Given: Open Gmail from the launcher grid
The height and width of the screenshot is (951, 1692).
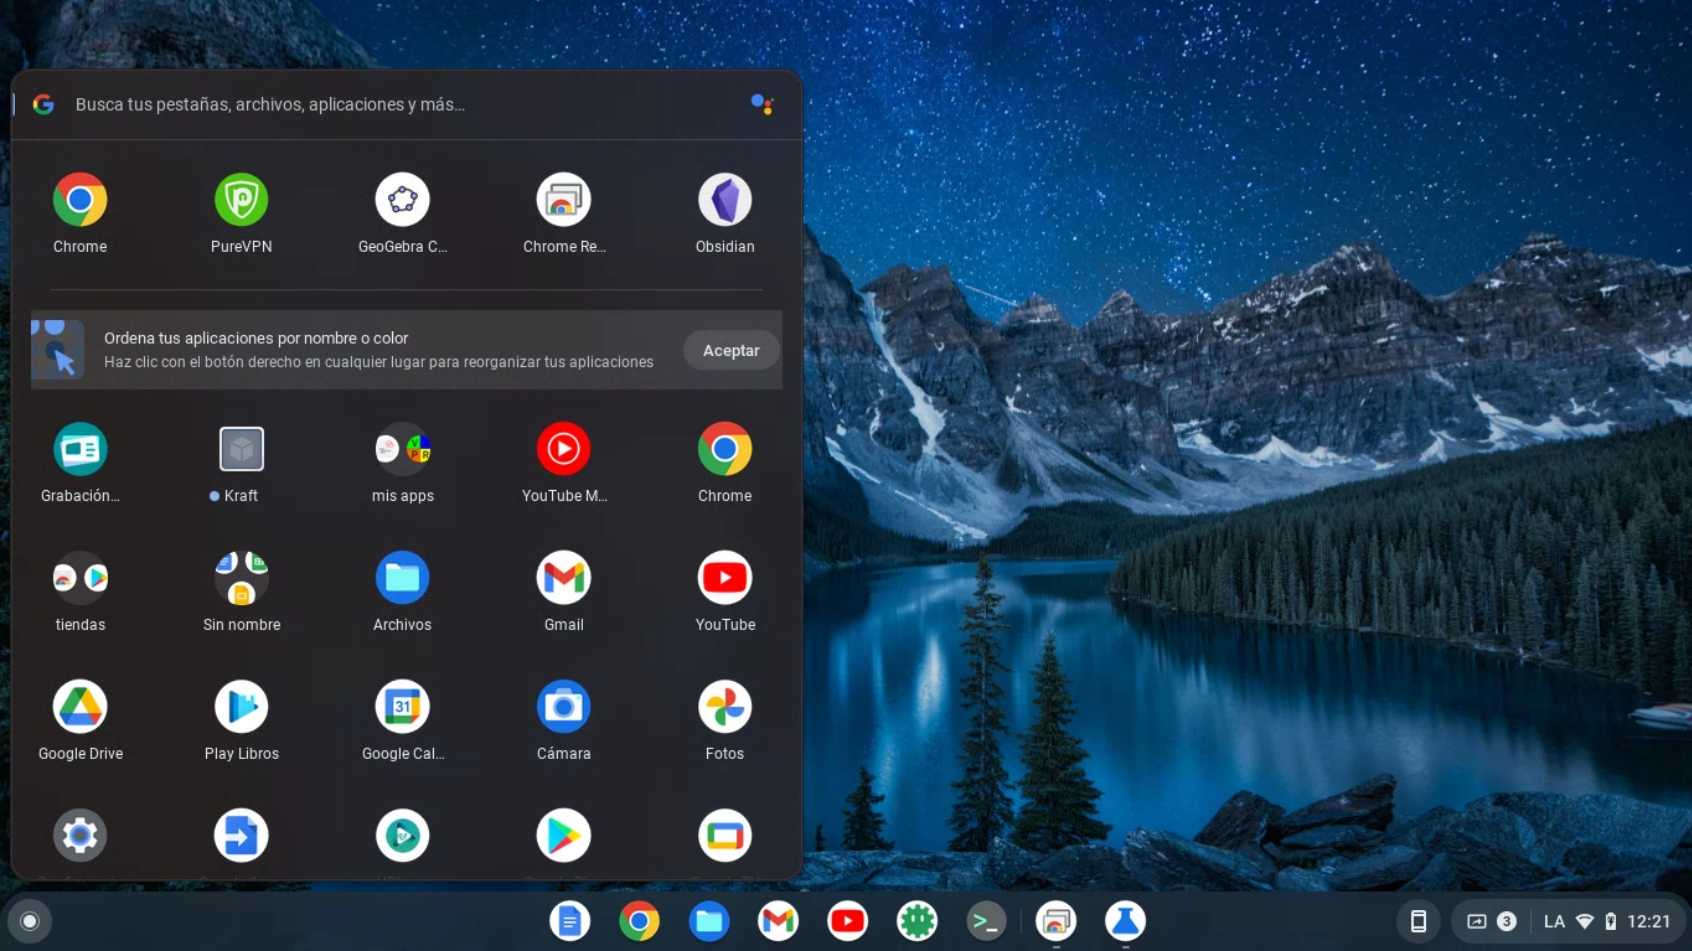Looking at the screenshot, I should point(564,578).
